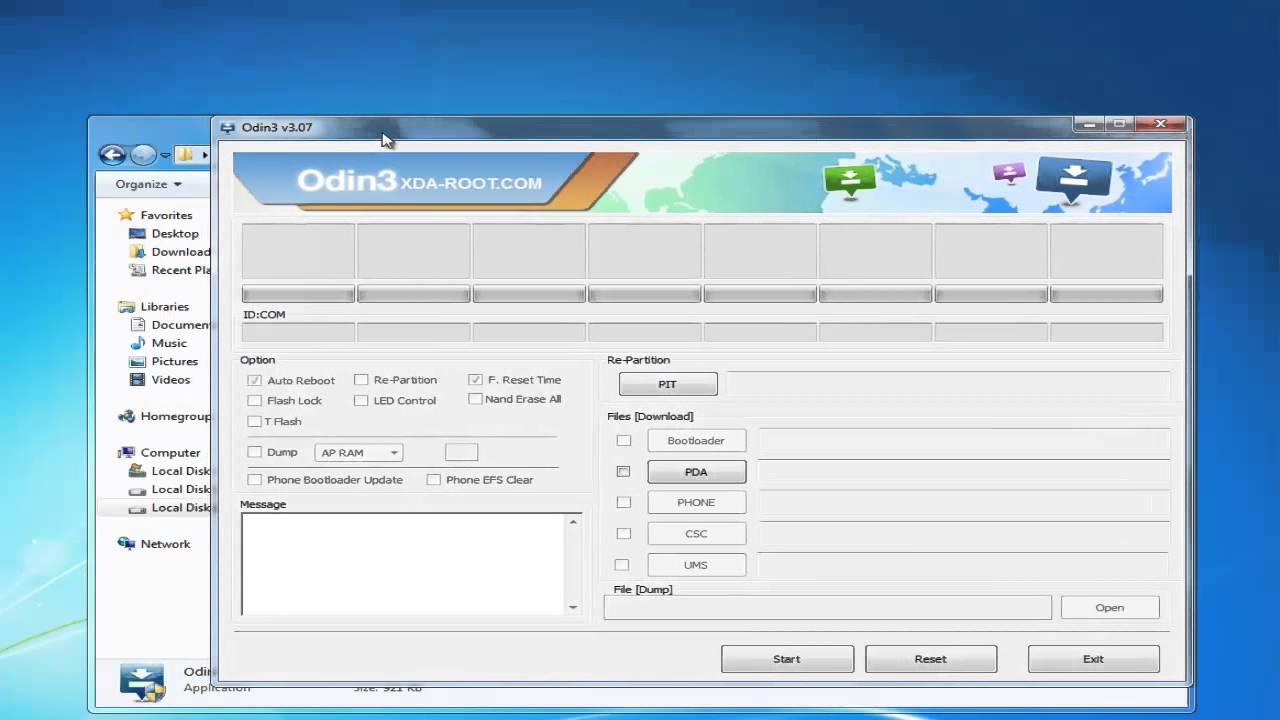Open the Organize menu in Explorer
This screenshot has height=720, width=1280.
click(x=148, y=184)
